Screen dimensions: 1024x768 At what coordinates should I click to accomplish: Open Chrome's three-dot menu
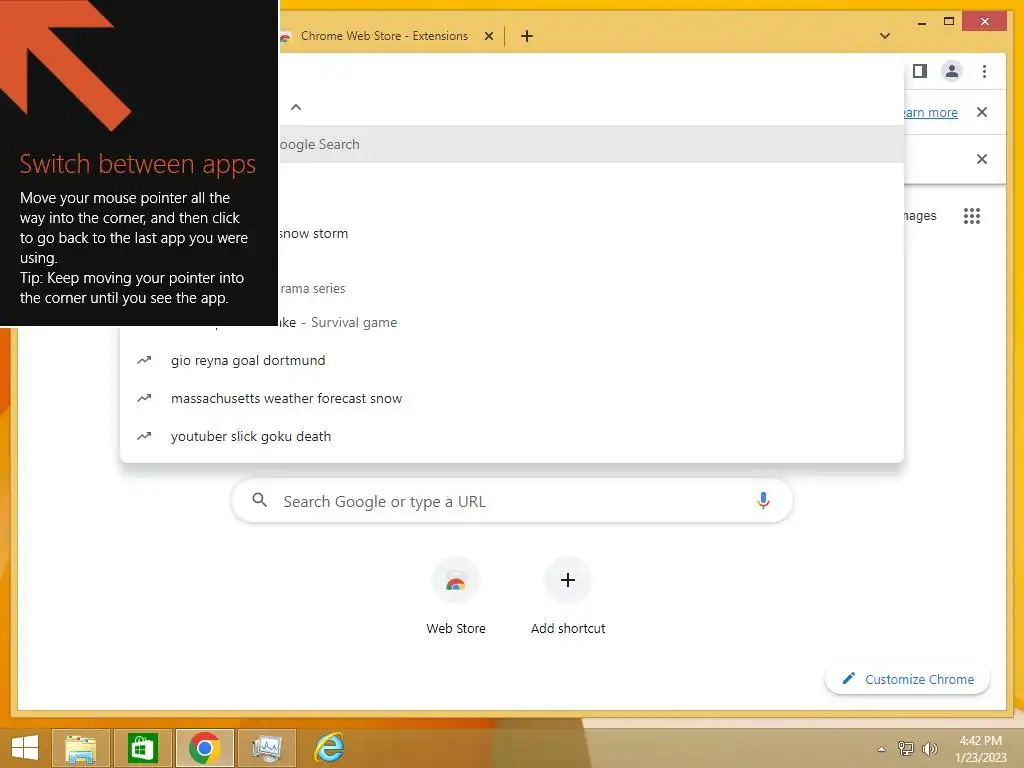tap(984, 71)
